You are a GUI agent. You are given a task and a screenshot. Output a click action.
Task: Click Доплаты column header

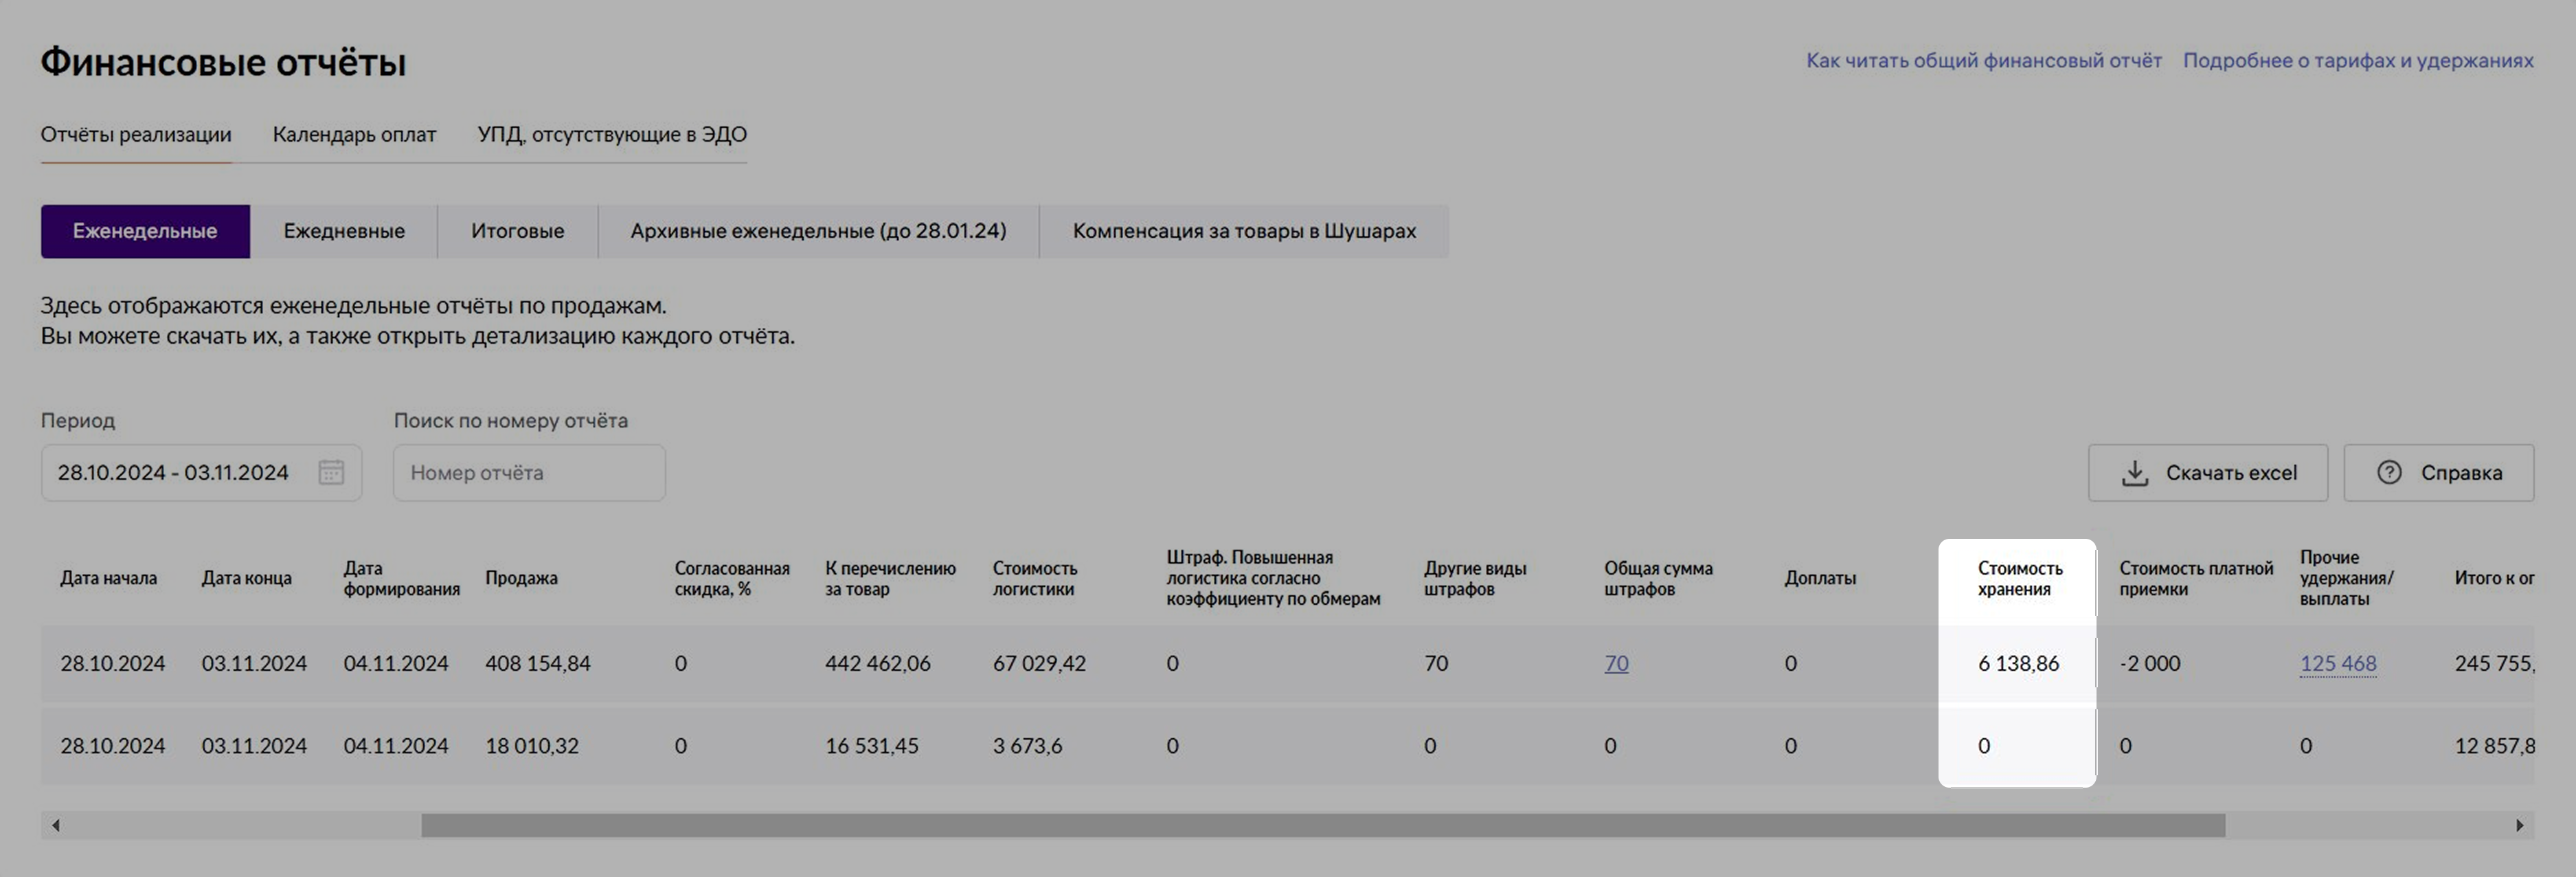point(1820,578)
